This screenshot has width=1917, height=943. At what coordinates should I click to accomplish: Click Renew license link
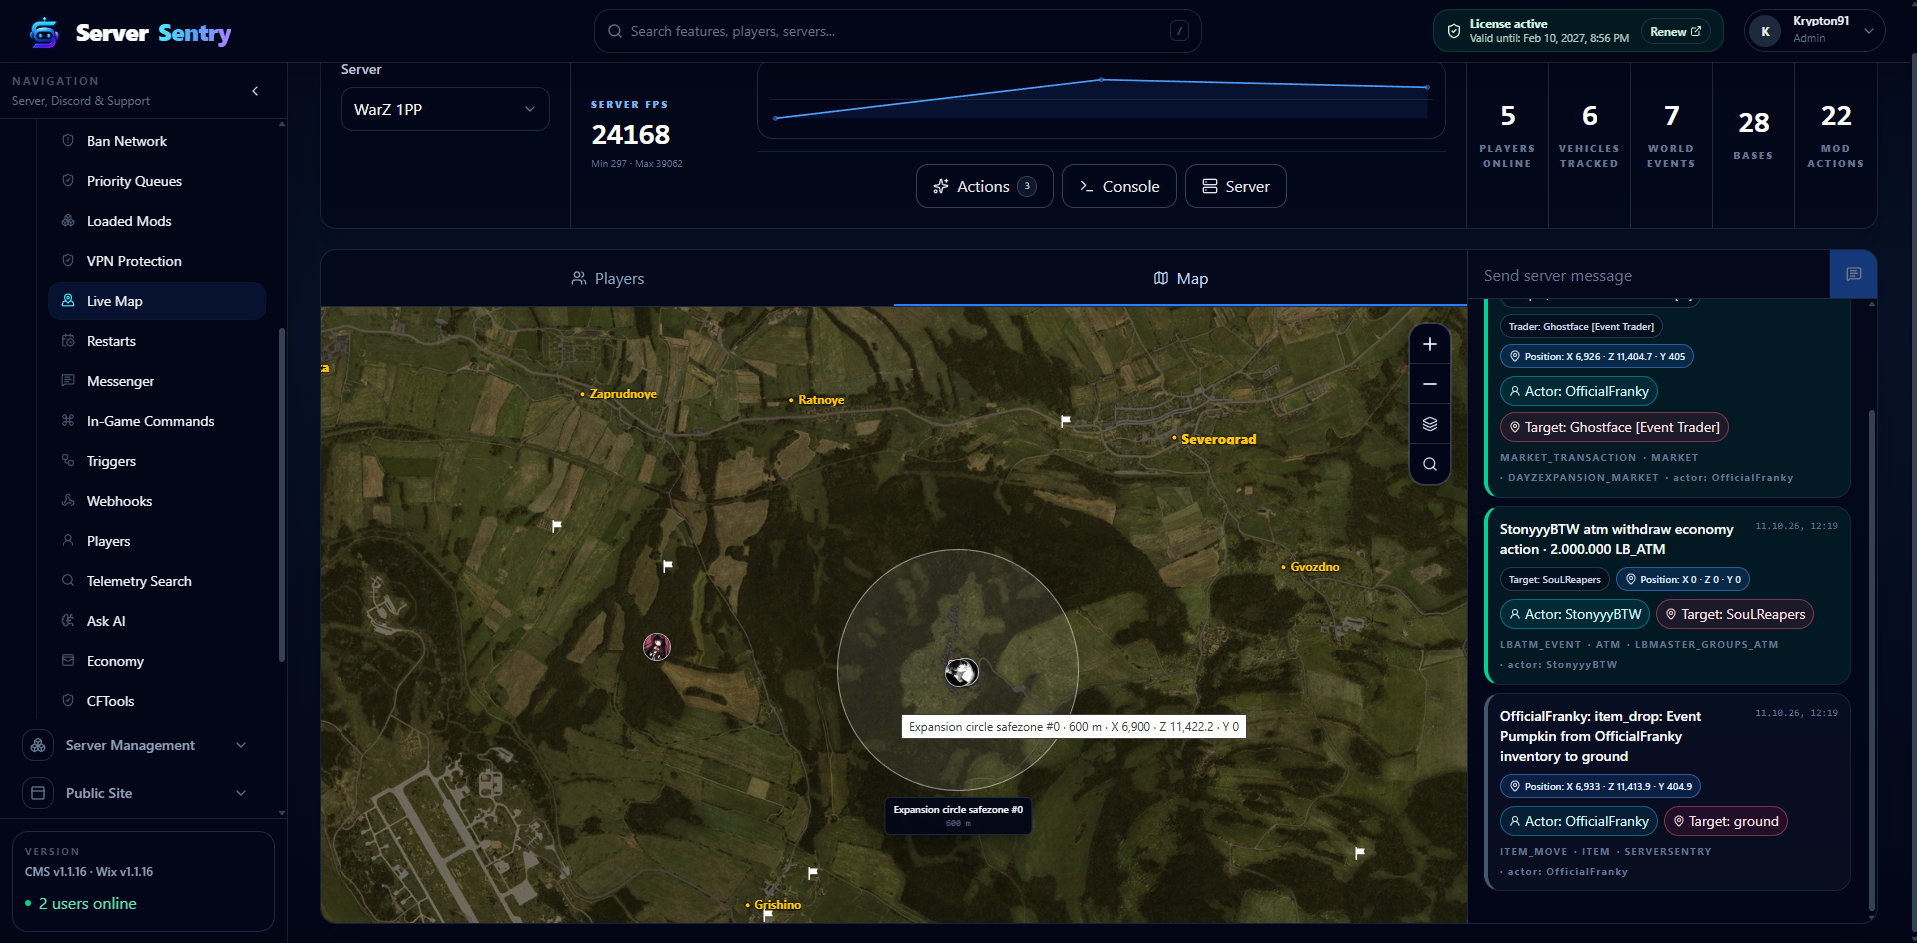click(x=1675, y=32)
